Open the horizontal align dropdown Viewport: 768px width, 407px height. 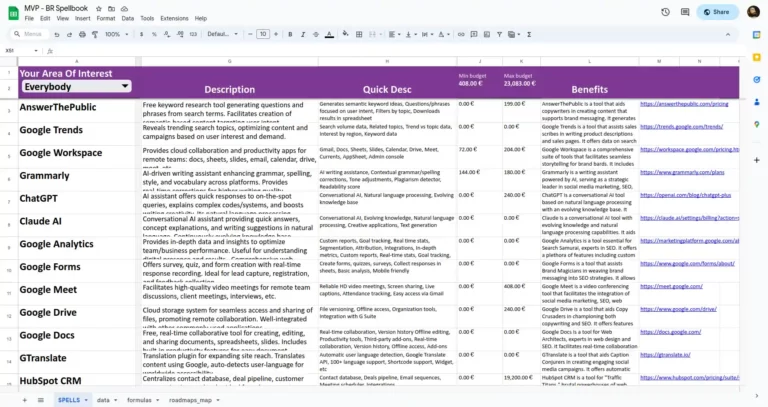coord(394,34)
